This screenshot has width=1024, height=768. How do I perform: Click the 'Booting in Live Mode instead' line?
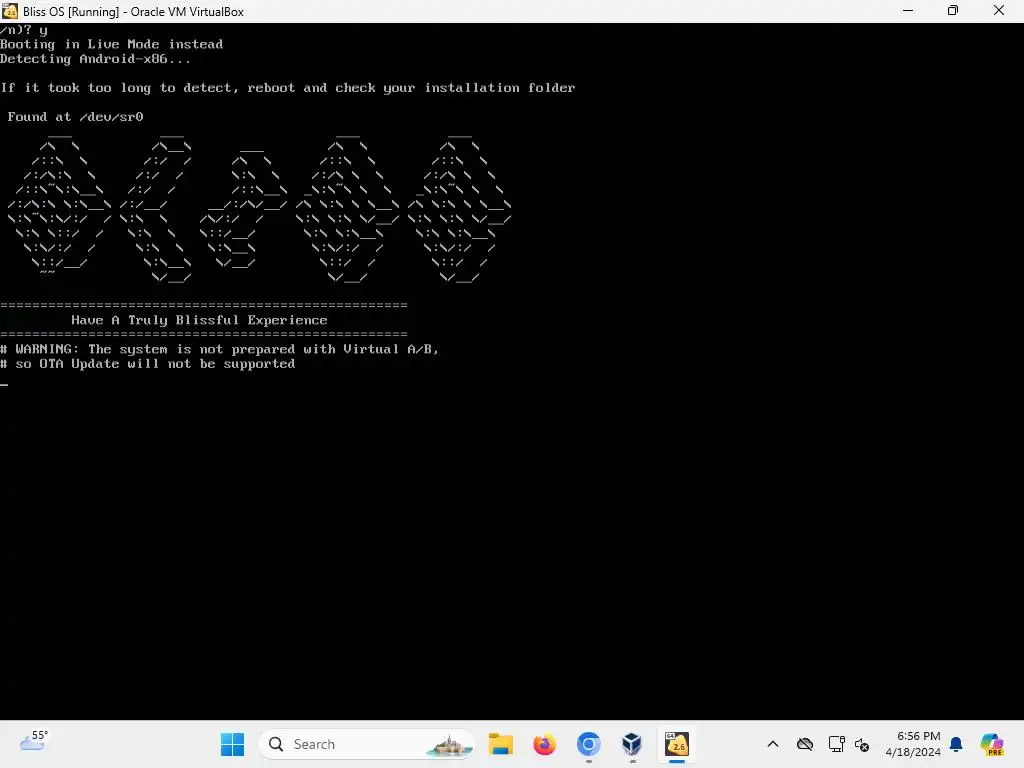[x=112, y=44]
